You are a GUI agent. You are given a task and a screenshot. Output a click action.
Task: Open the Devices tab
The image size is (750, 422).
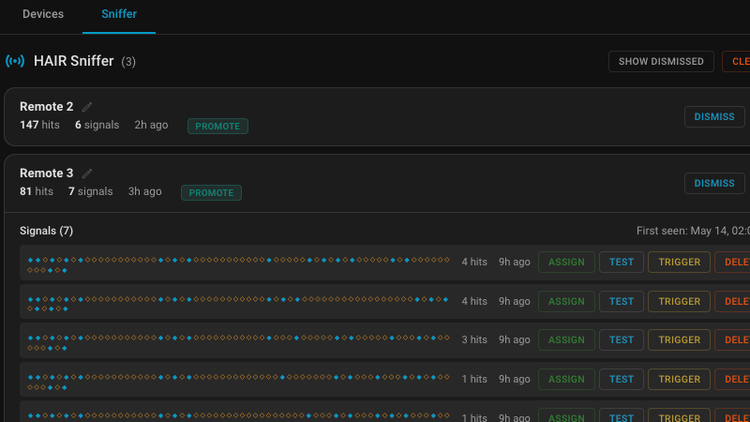43,14
